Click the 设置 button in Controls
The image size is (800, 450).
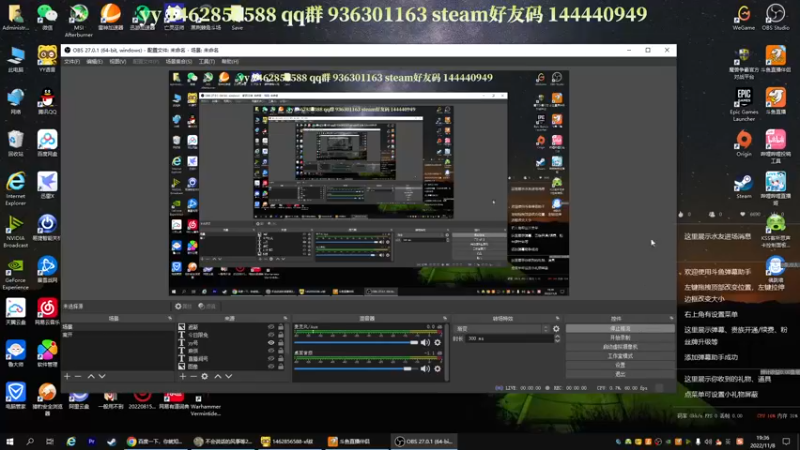[x=620, y=365]
